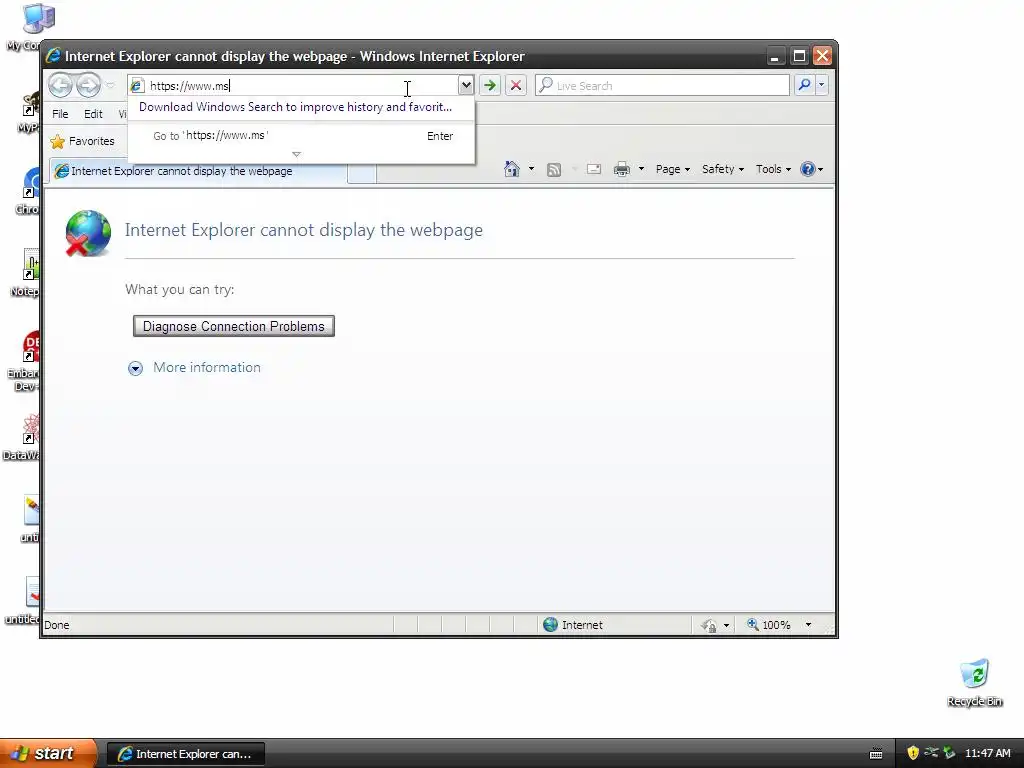The image size is (1024, 768).
Task: Click the Print icon
Action: pyautogui.click(x=622, y=169)
